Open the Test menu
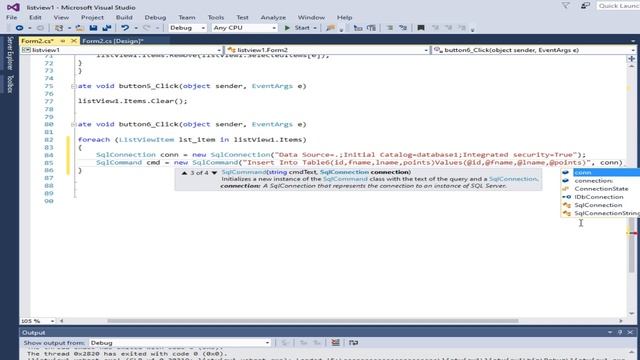 (242, 18)
